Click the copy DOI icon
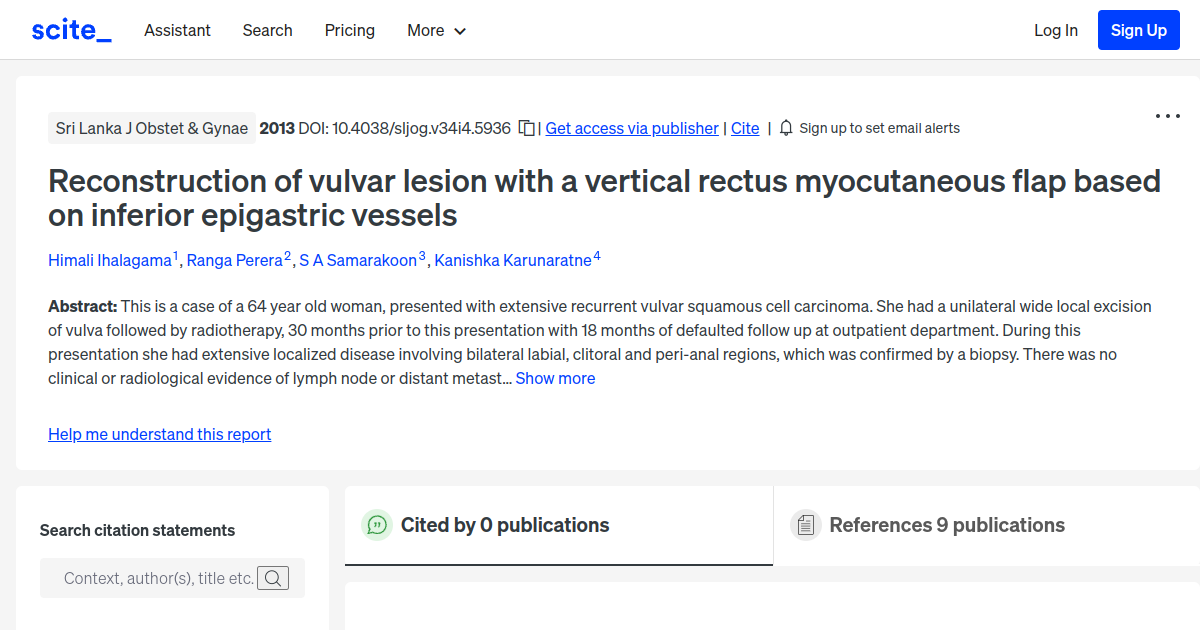This screenshot has width=1200, height=630. pos(527,128)
